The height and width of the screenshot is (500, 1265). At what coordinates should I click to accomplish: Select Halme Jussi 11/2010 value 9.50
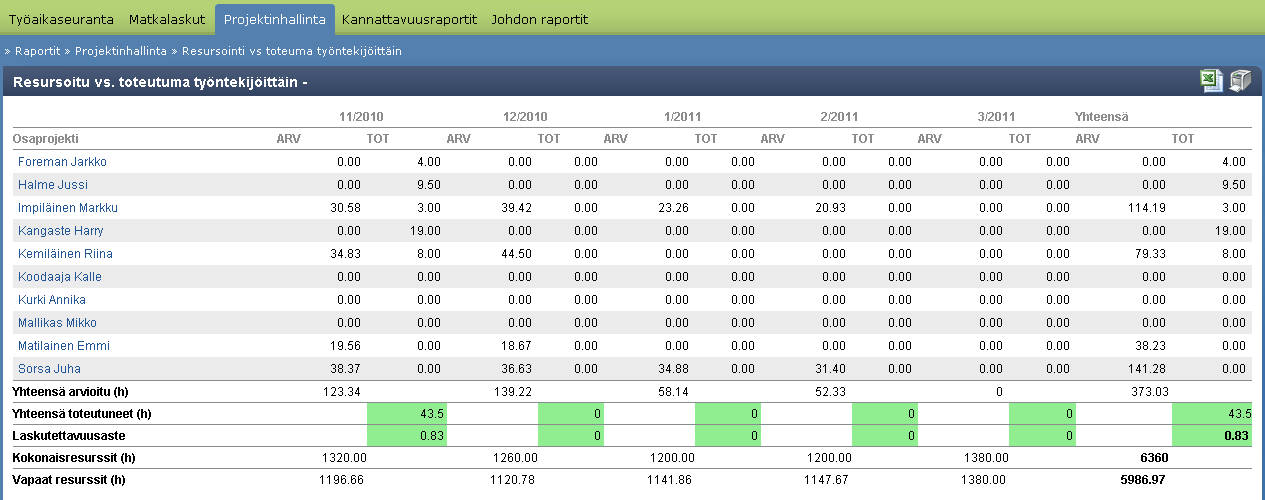coord(428,185)
